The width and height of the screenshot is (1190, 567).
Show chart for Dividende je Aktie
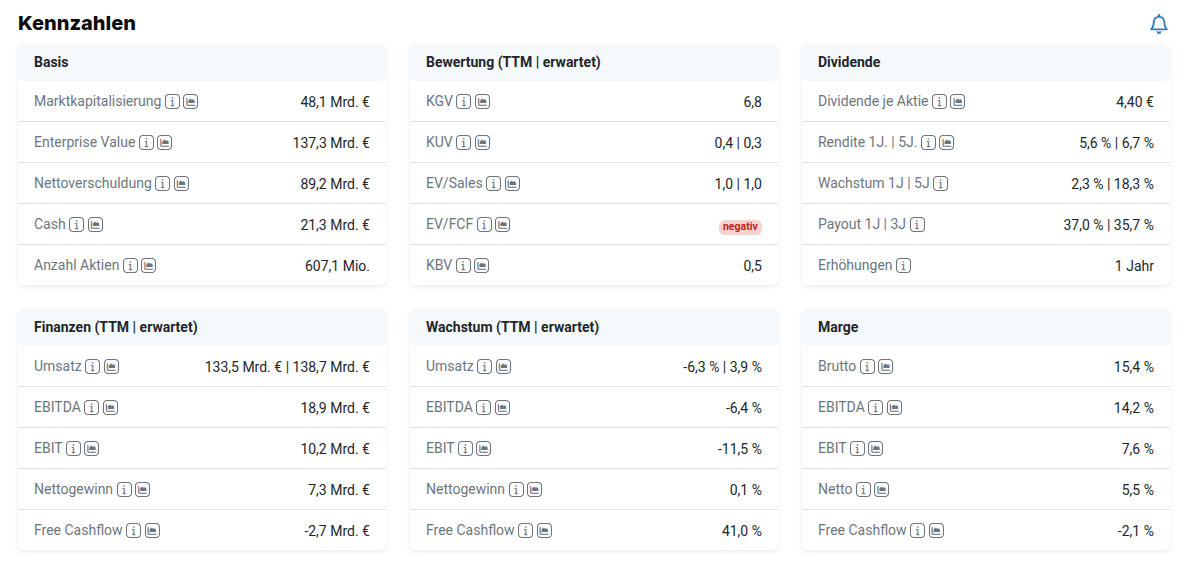click(x=957, y=101)
